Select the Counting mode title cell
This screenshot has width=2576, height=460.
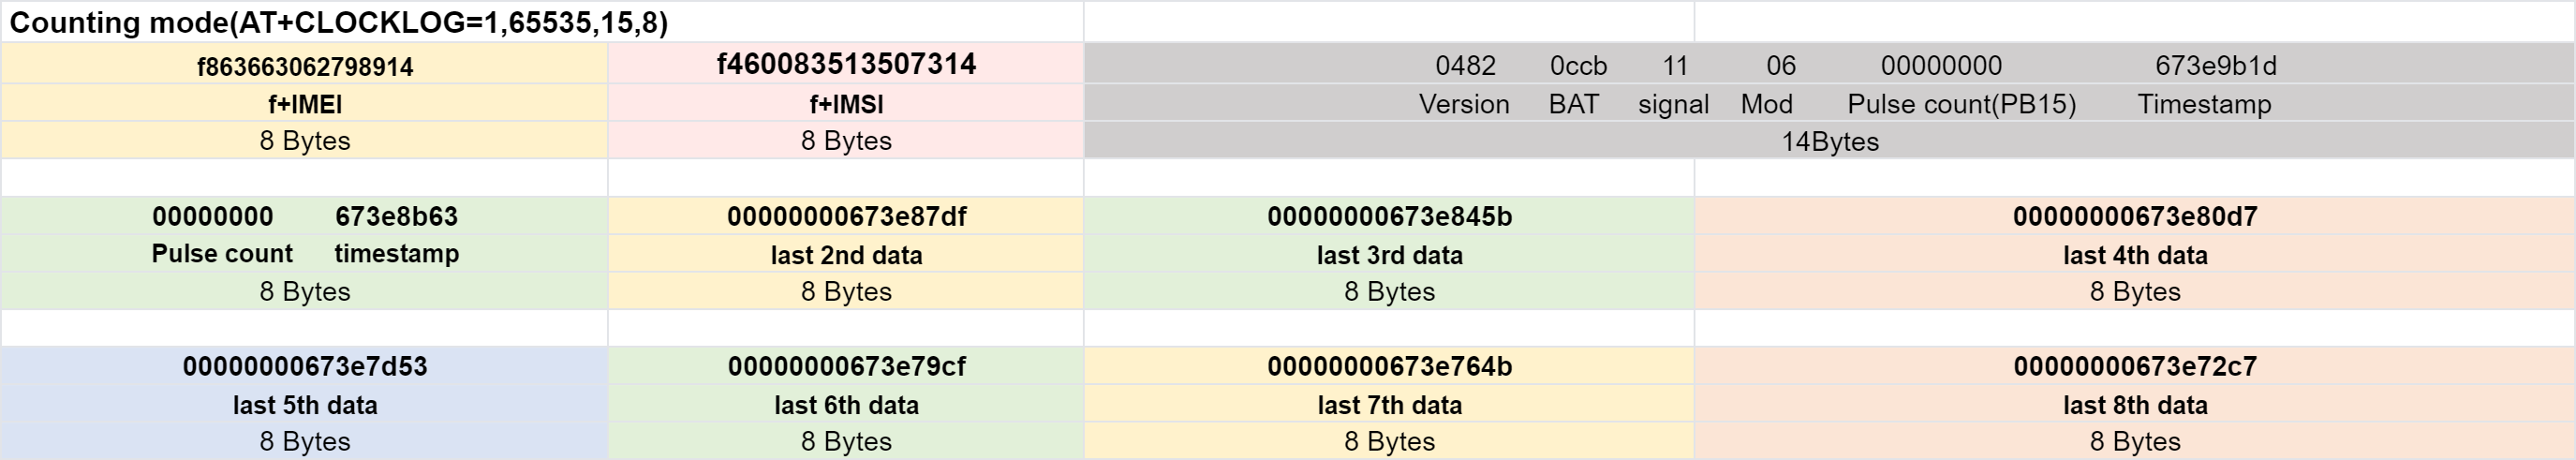coord(542,22)
